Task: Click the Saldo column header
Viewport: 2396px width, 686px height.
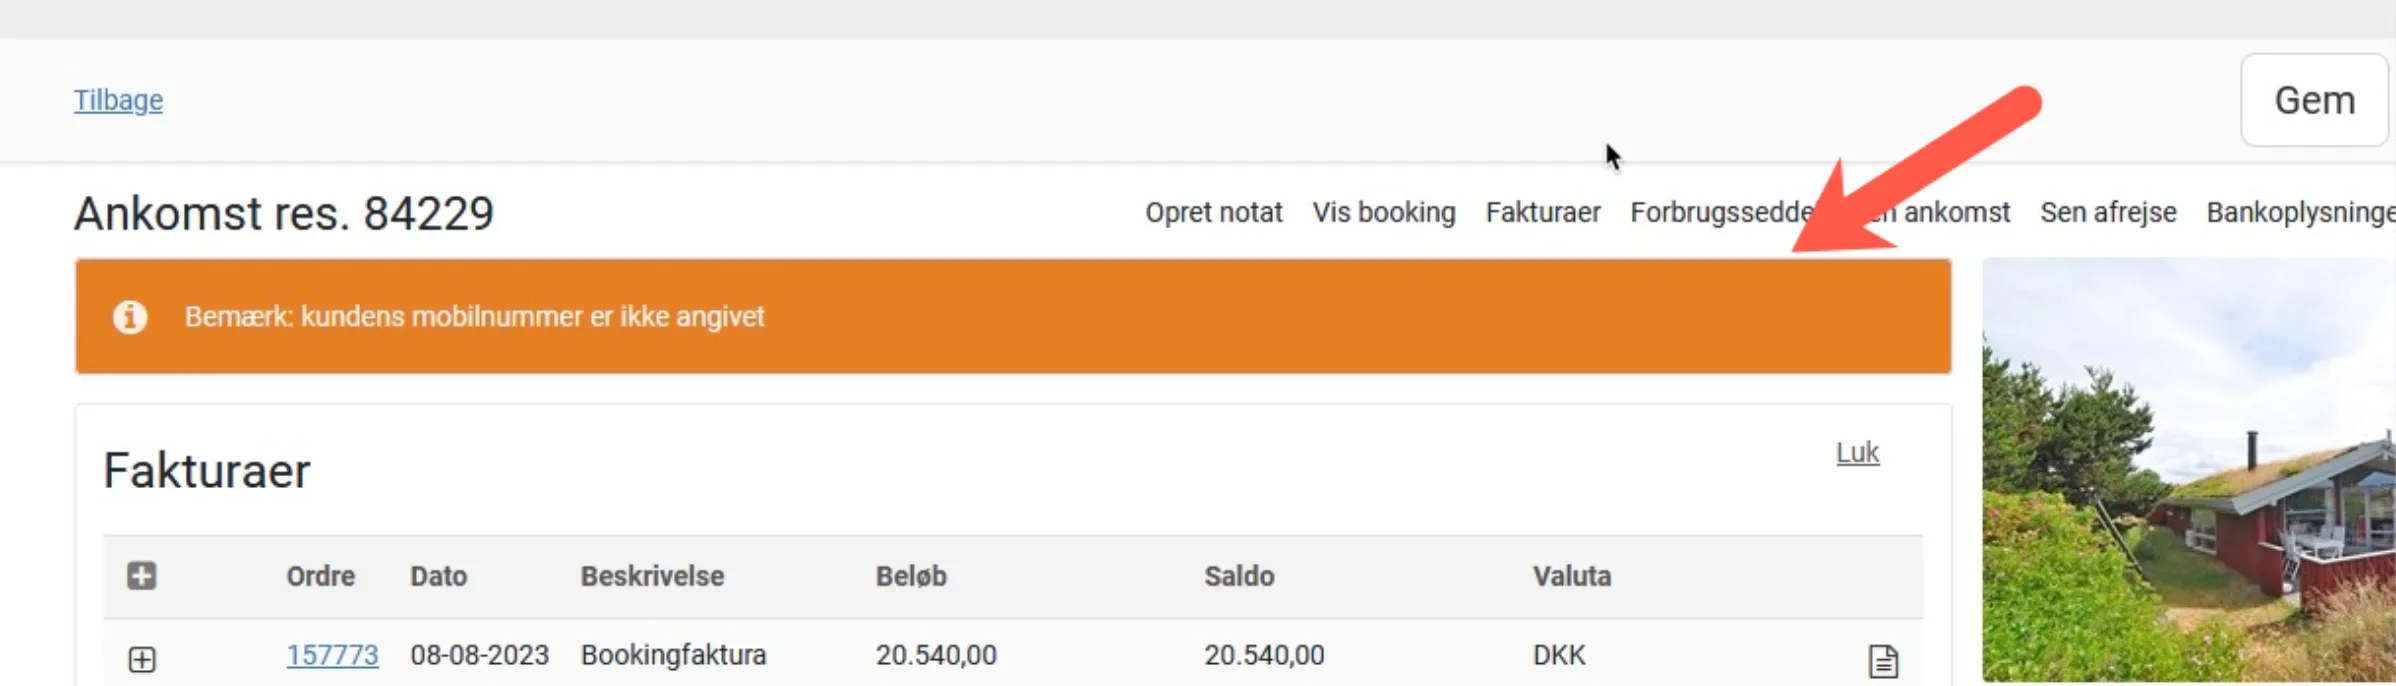Action: (1238, 576)
